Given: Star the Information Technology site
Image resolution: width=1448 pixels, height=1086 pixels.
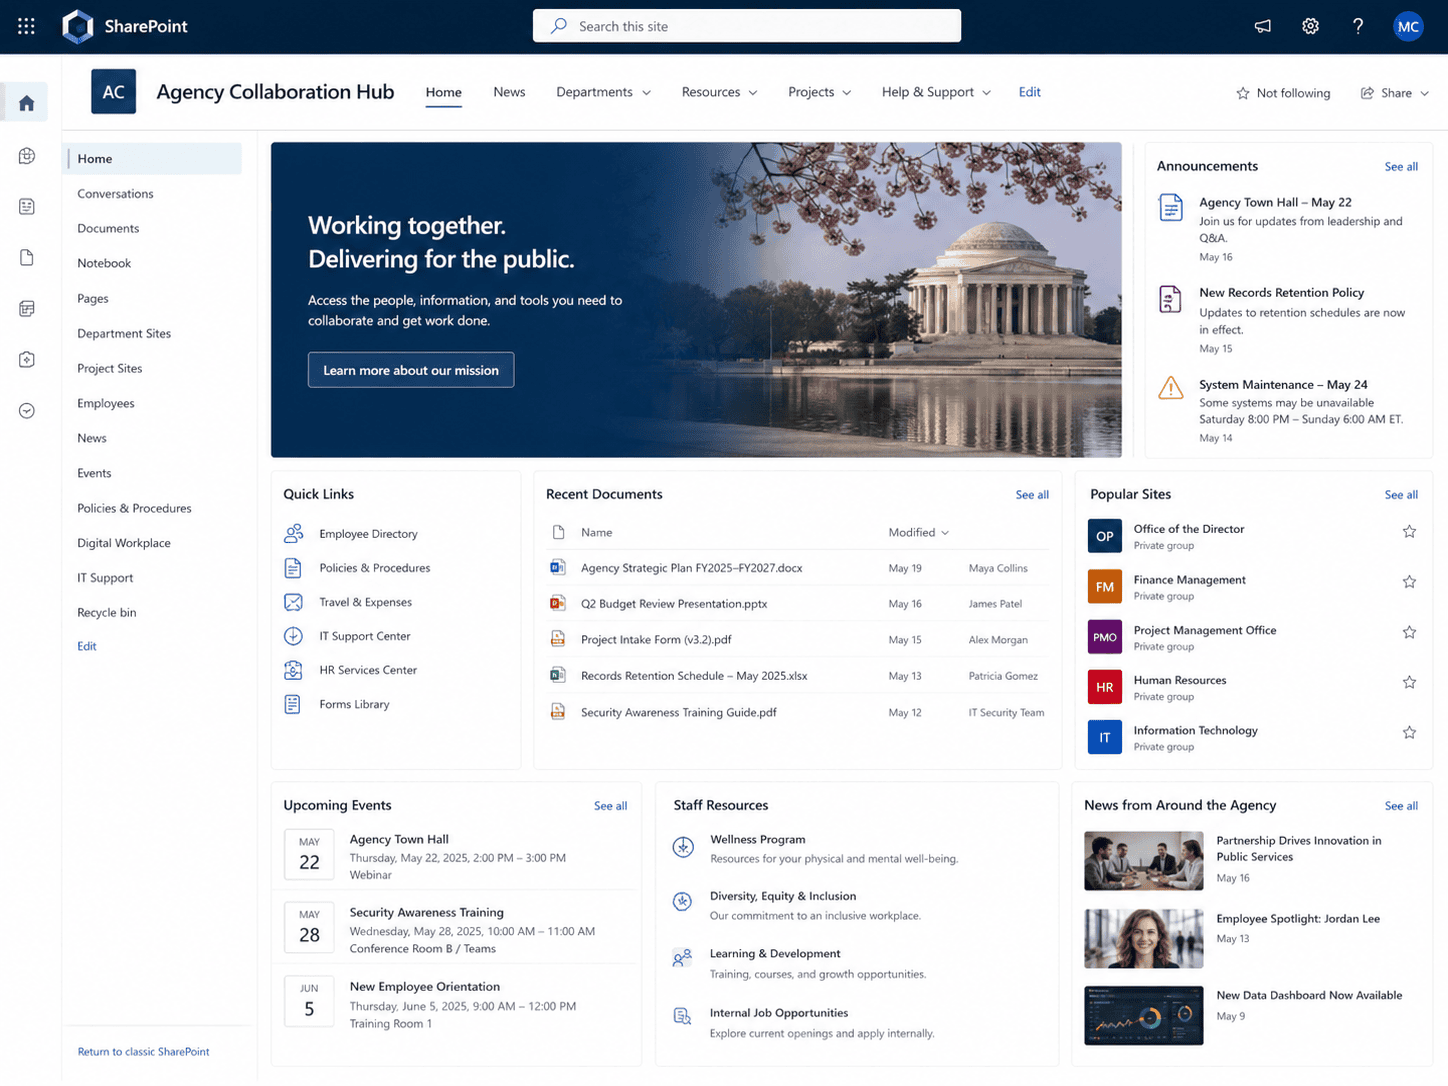Looking at the screenshot, I should coord(1409,732).
